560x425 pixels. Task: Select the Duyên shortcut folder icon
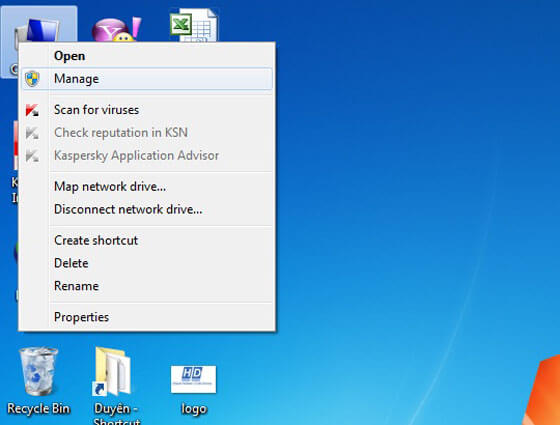pyautogui.click(x=112, y=371)
